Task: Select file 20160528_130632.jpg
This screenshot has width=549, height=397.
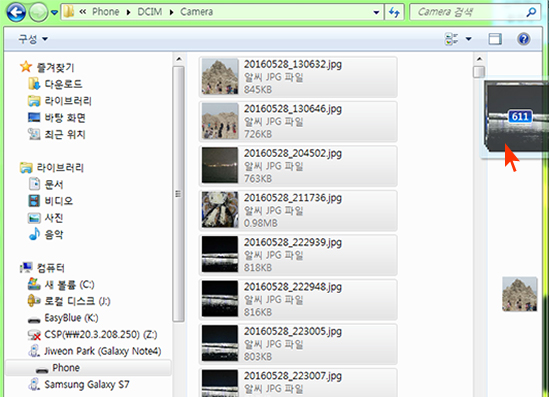Action: (298, 77)
